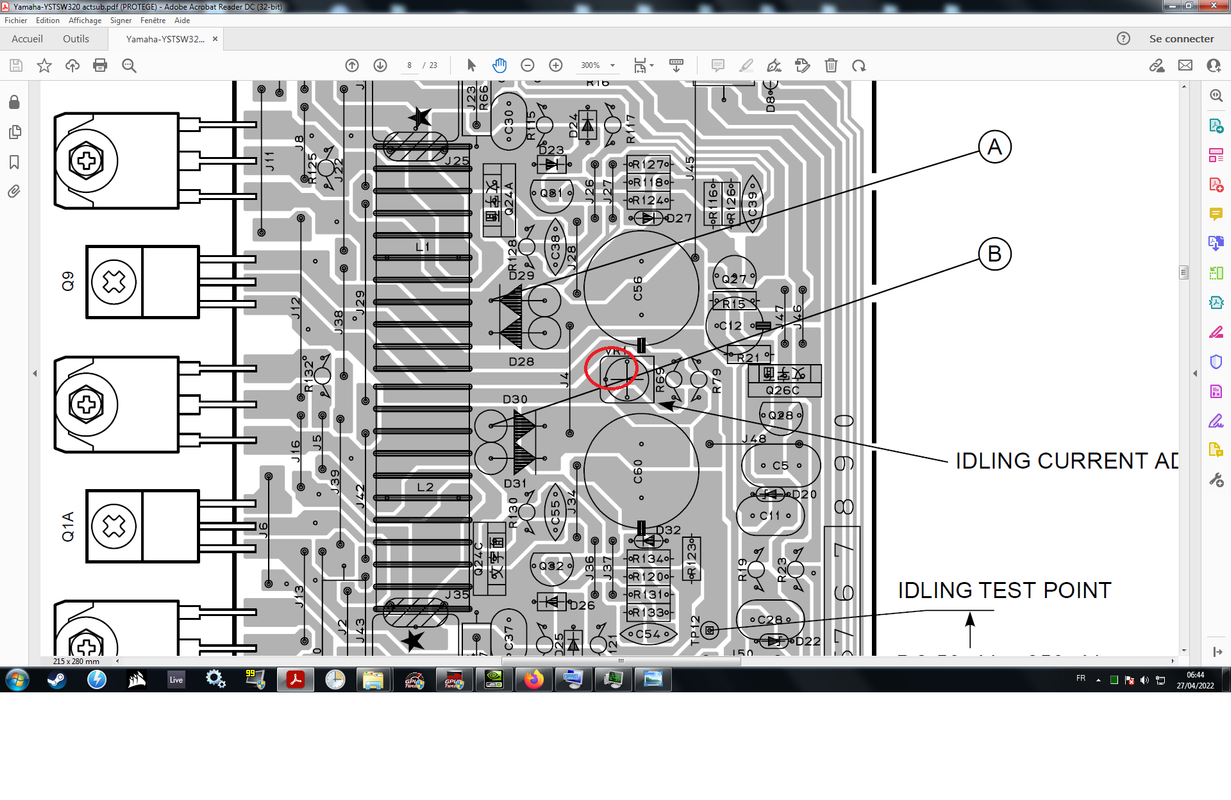Open Steam from the taskbar
The height and width of the screenshot is (800, 1231).
pos(57,679)
